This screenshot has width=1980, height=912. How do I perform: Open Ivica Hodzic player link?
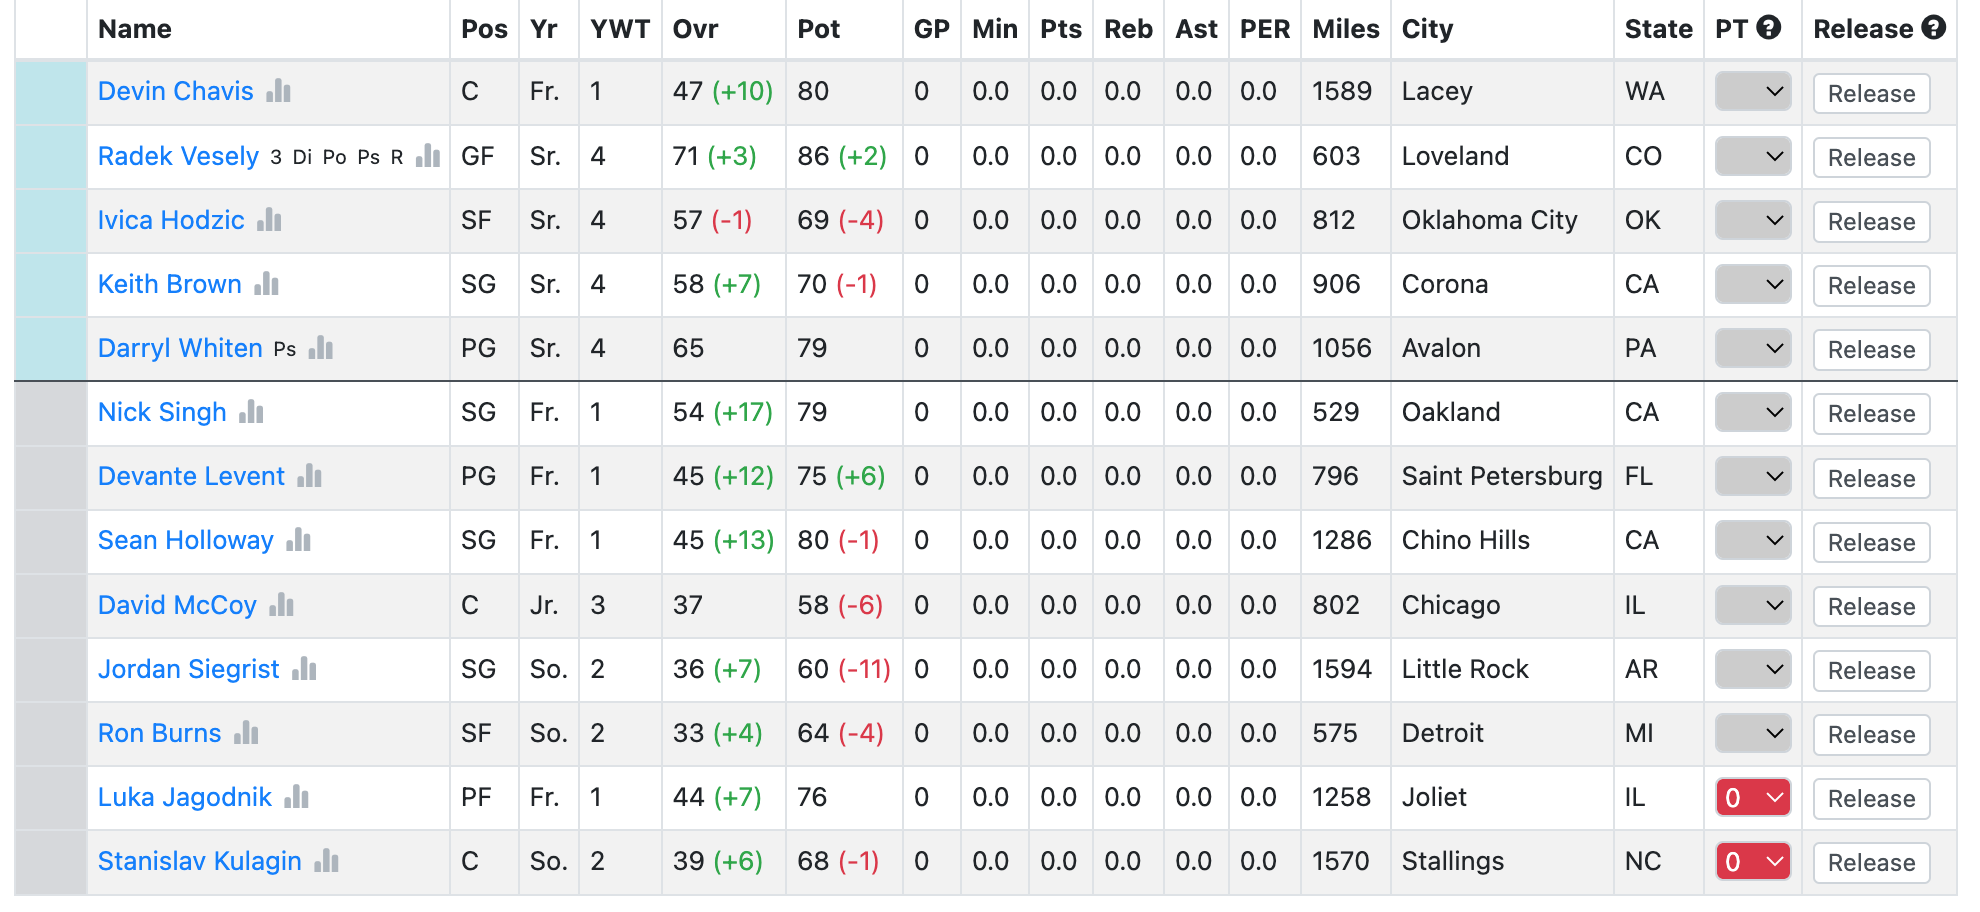pos(171,220)
